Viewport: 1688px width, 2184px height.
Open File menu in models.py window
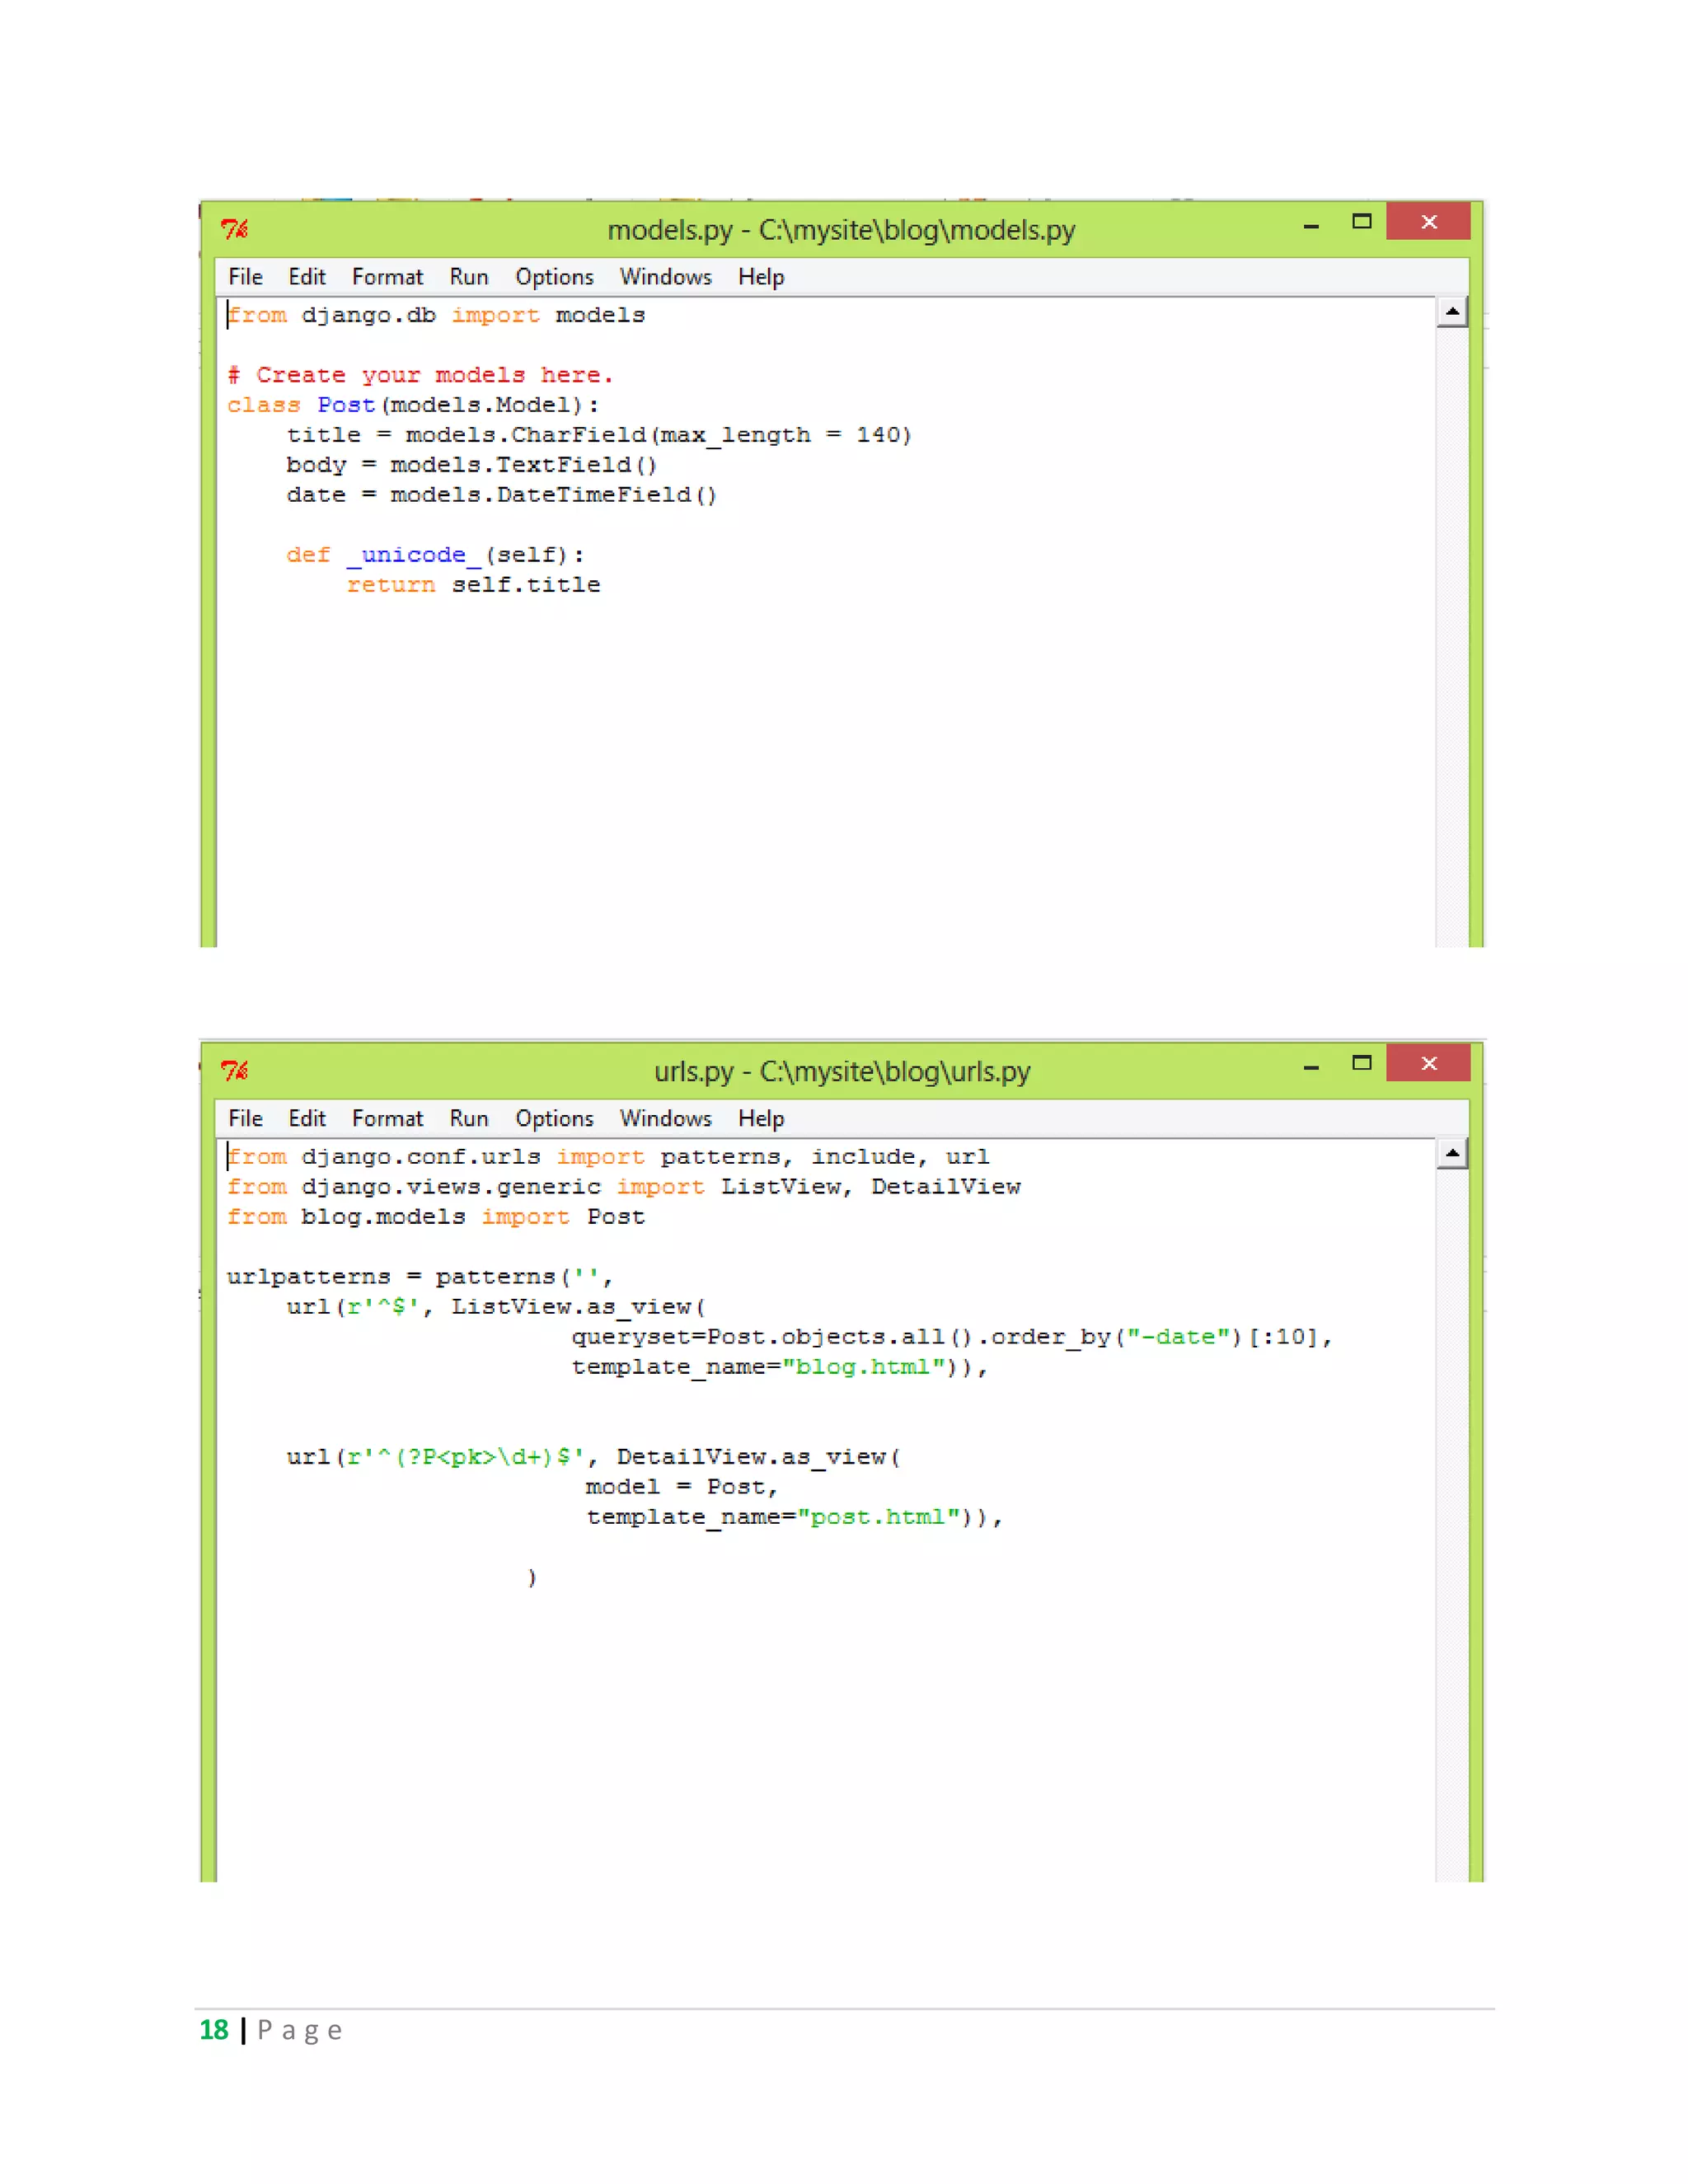coord(245,277)
